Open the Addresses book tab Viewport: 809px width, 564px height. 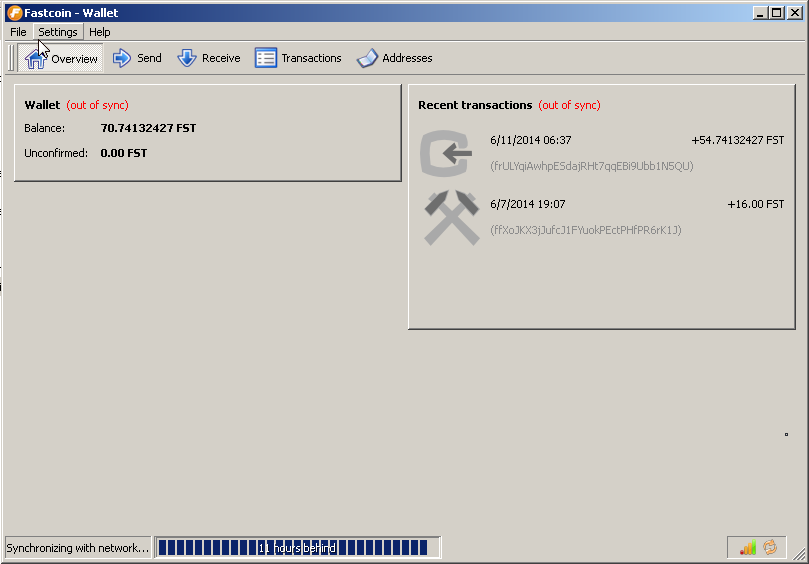coord(394,58)
